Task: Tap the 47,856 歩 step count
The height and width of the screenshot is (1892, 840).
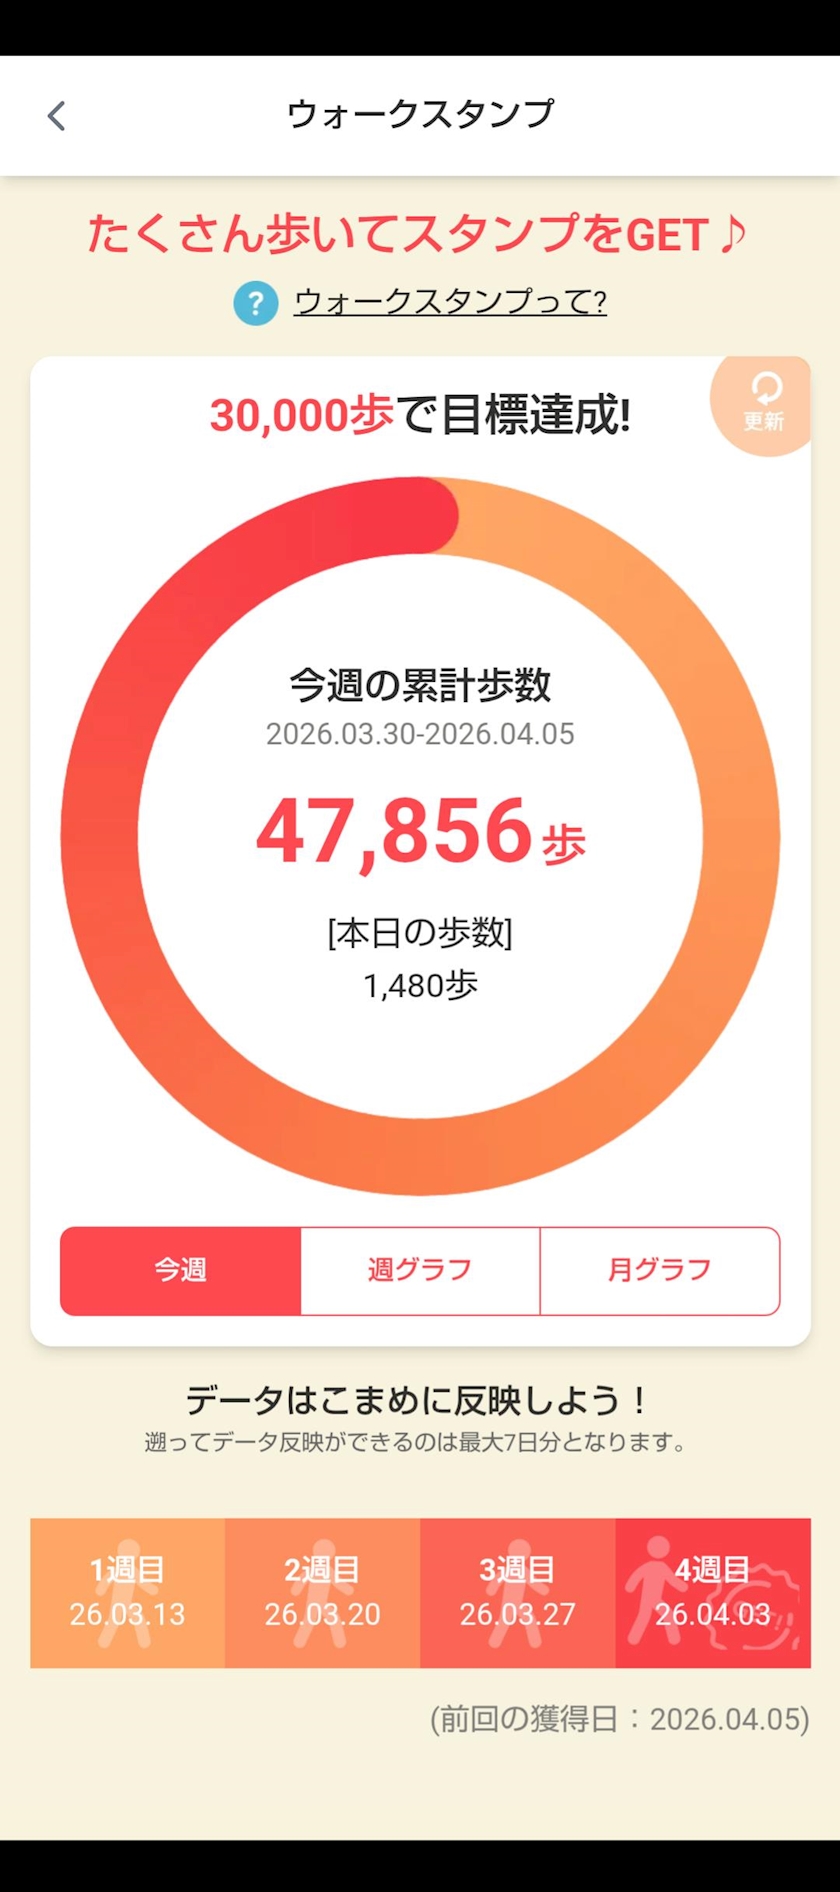Action: (420, 832)
